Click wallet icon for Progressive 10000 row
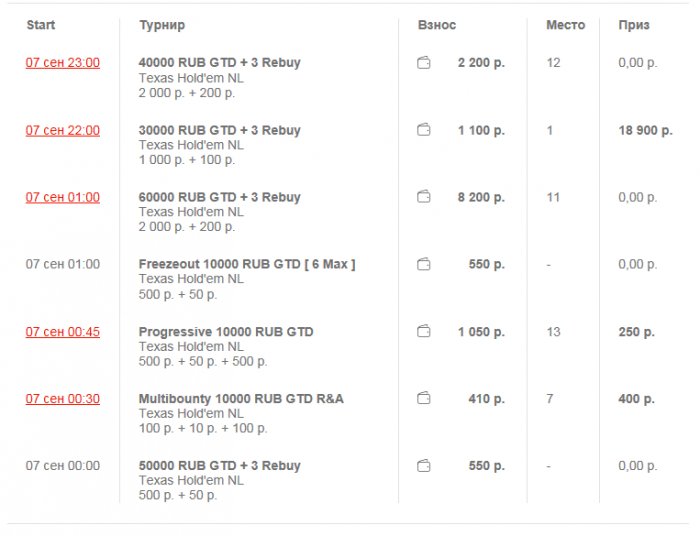700x536 pixels. [424, 331]
